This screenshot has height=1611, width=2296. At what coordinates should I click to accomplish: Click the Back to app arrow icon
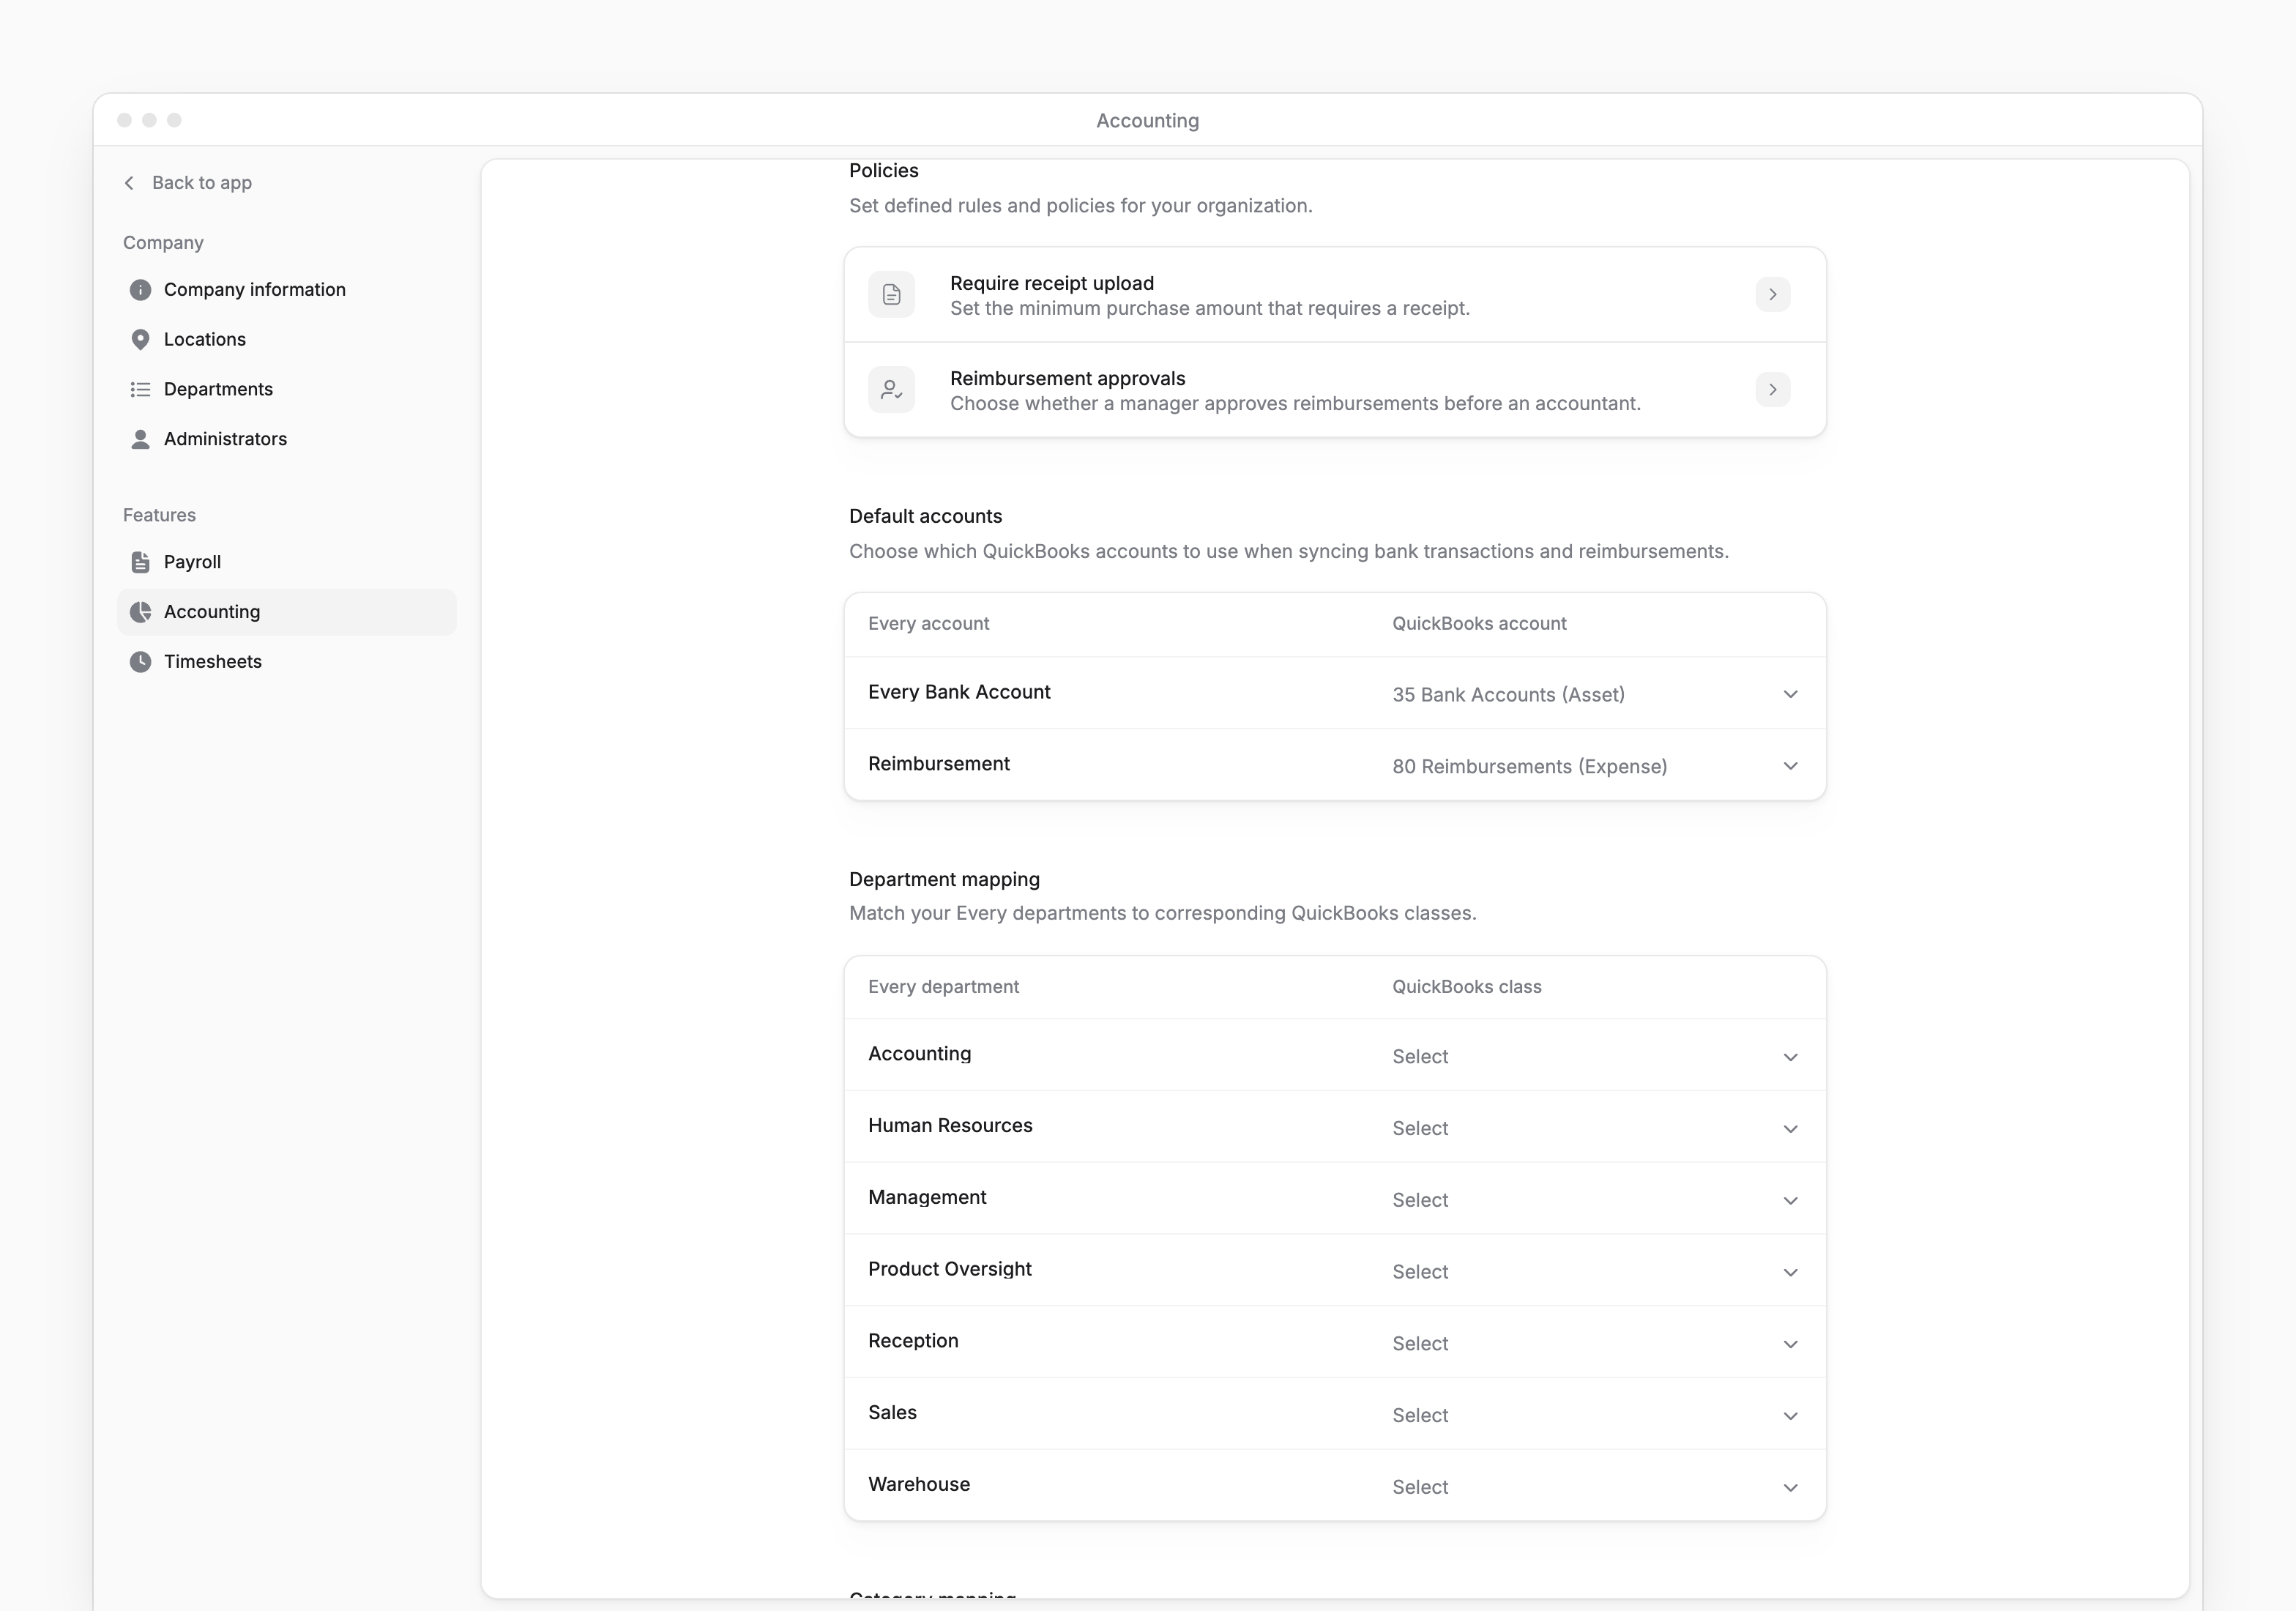pyautogui.click(x=129, y=183)
